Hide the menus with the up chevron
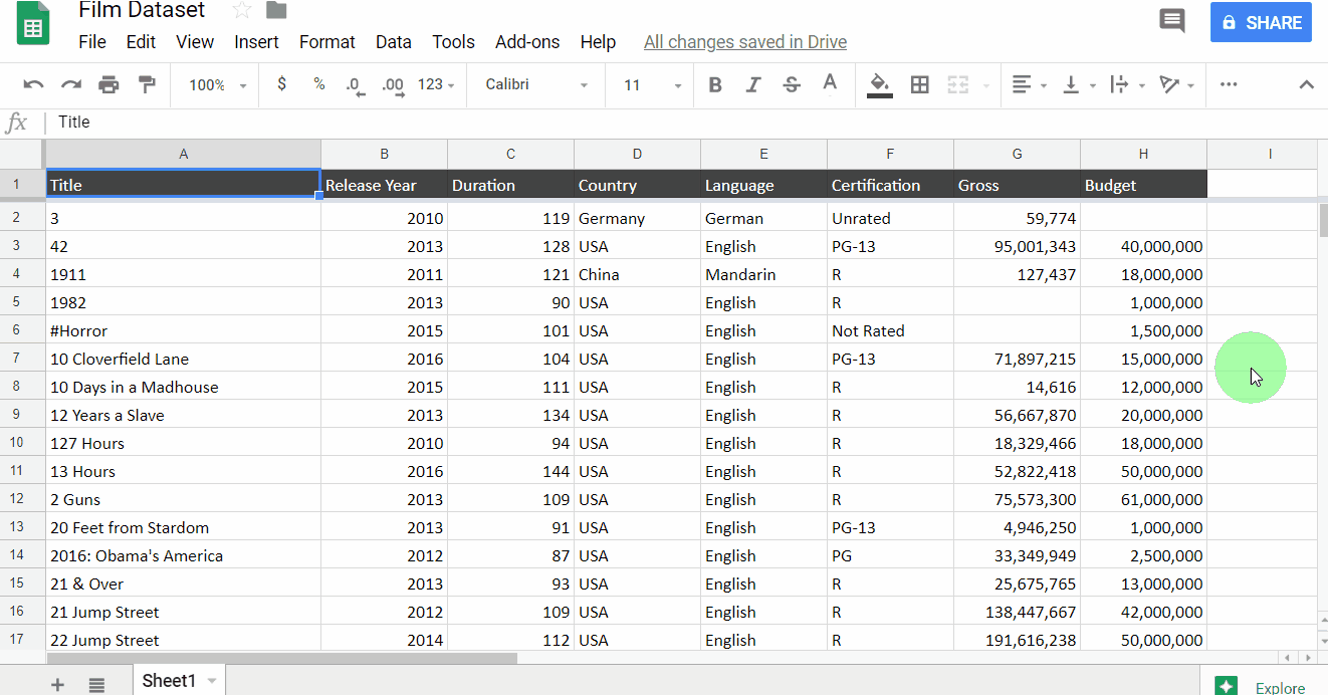Image resolution: width=1328 pixels, height=695 pixels. pos(1306,85)
